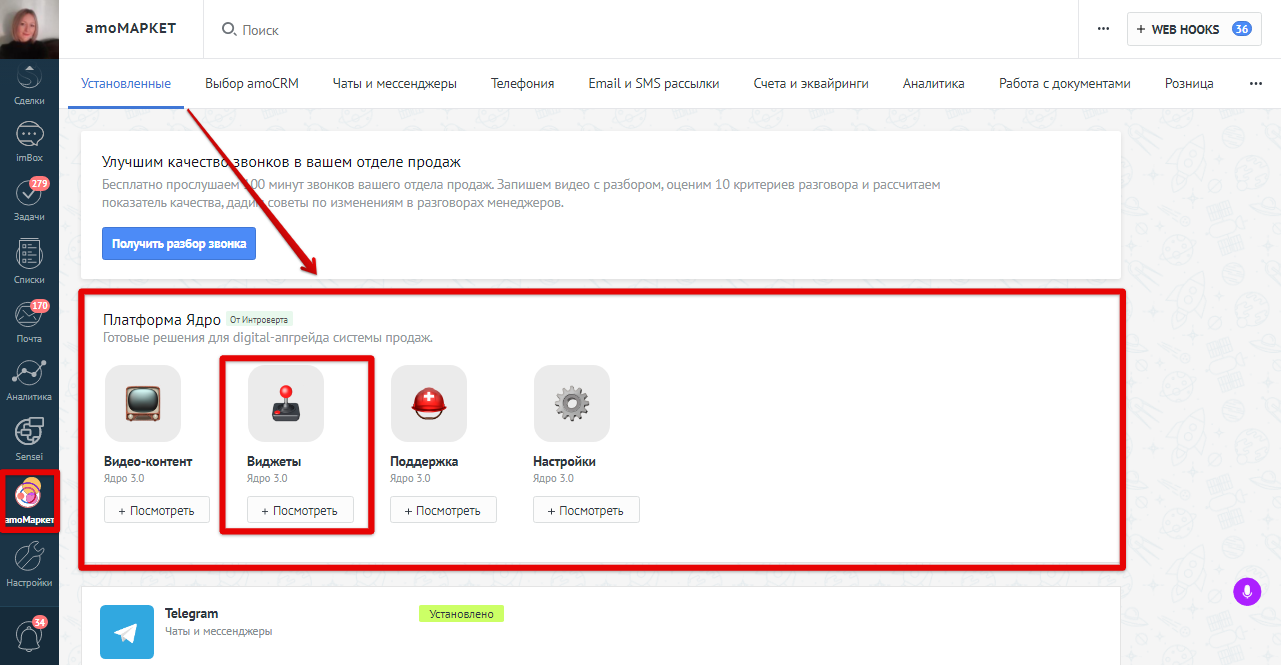This screenshot has height=665, width=1281.
Task: Open the Сделки sidebar section
Action: click(29, 86)
